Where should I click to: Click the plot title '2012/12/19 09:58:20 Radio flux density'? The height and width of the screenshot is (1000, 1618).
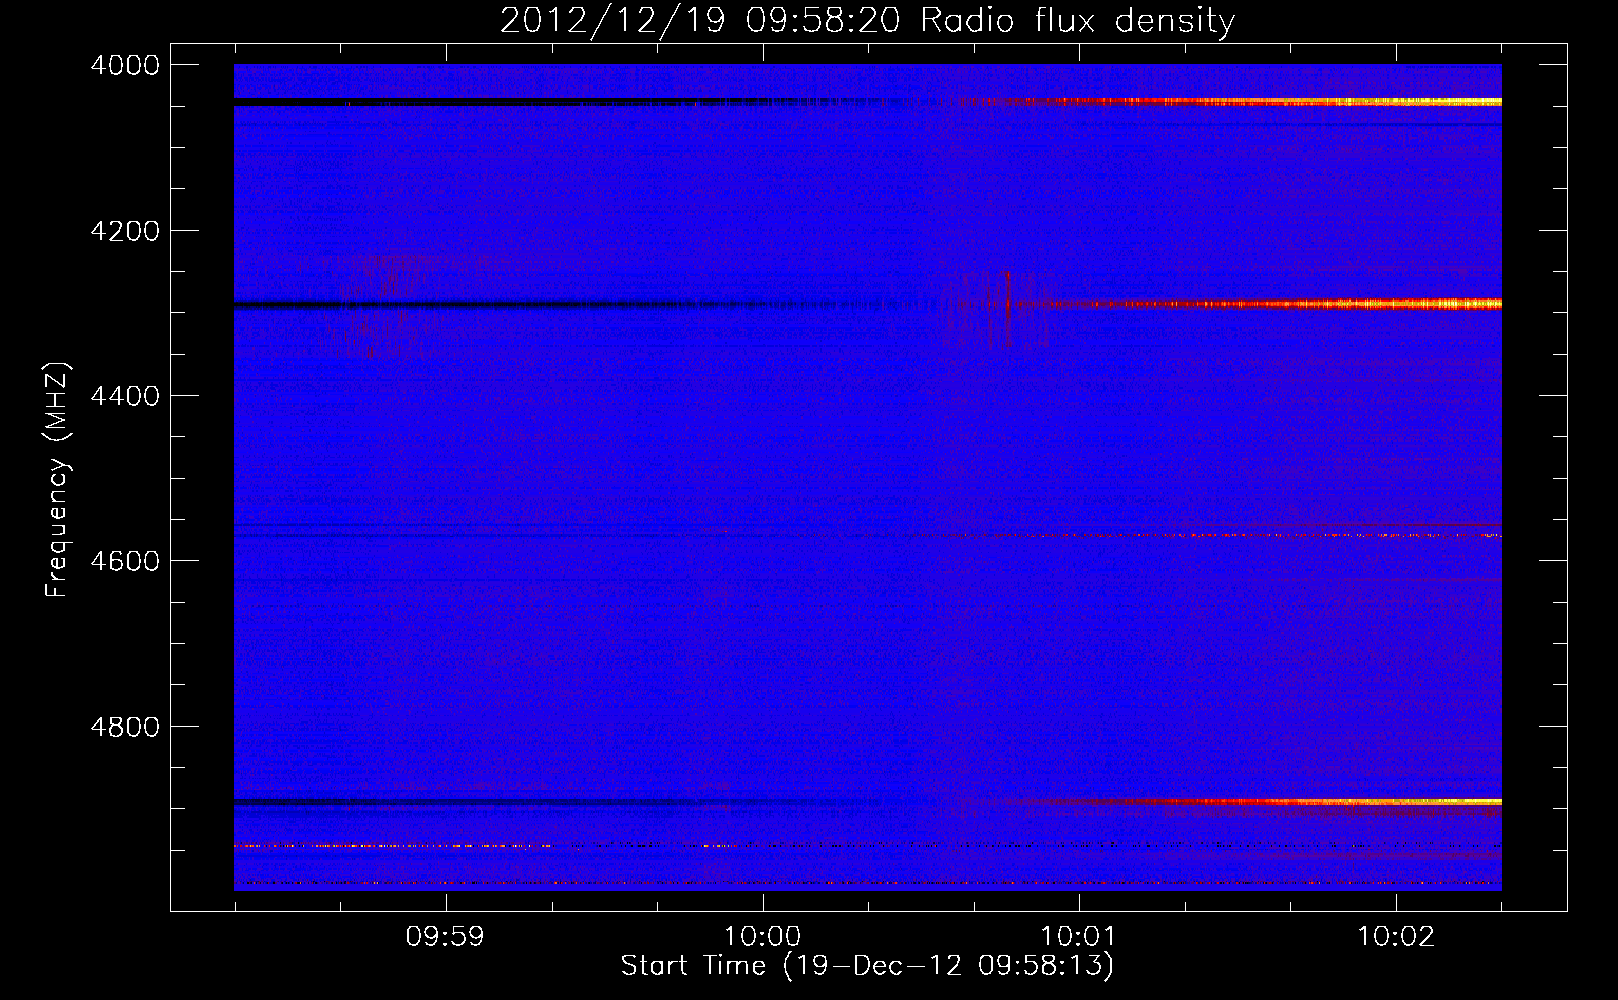click(867, 20)
